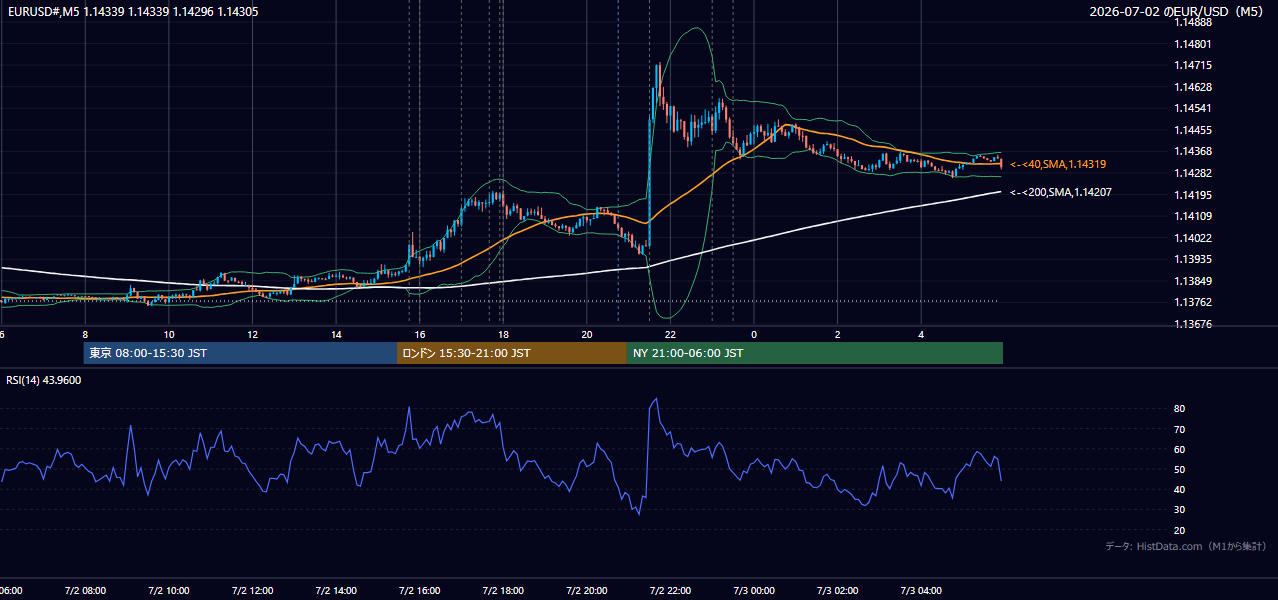The image size is (1278, 600).
Task: Click the date label 7/2 10:00
Action: coord(169,591)
